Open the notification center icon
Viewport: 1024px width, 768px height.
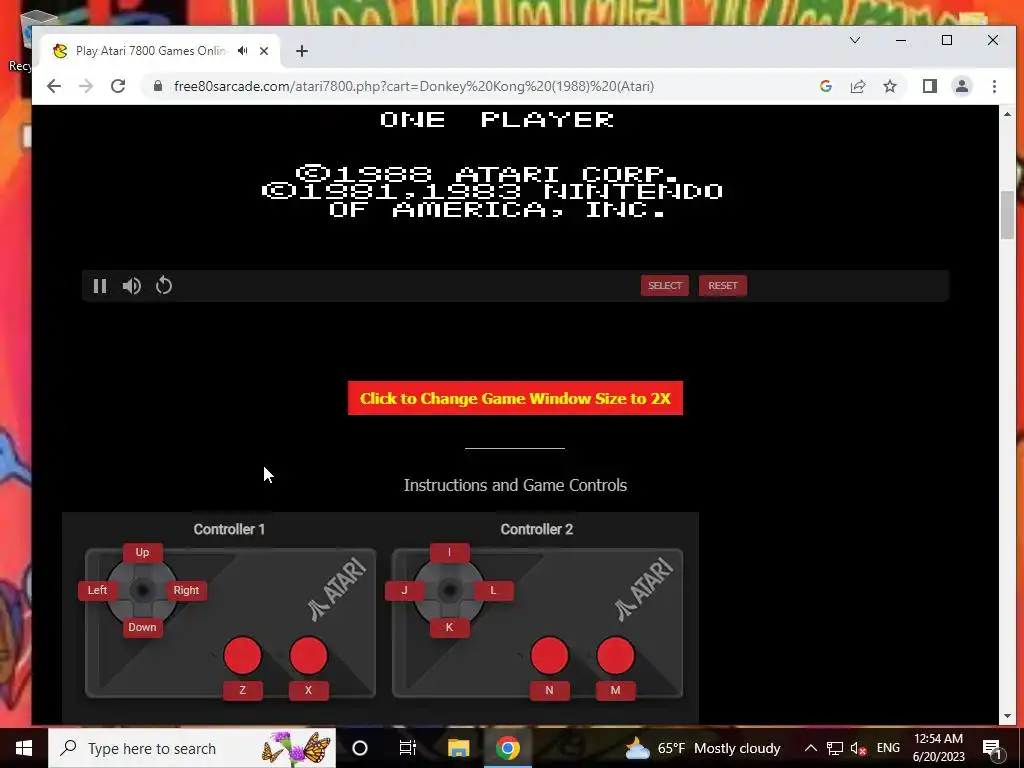click(992, 748)
